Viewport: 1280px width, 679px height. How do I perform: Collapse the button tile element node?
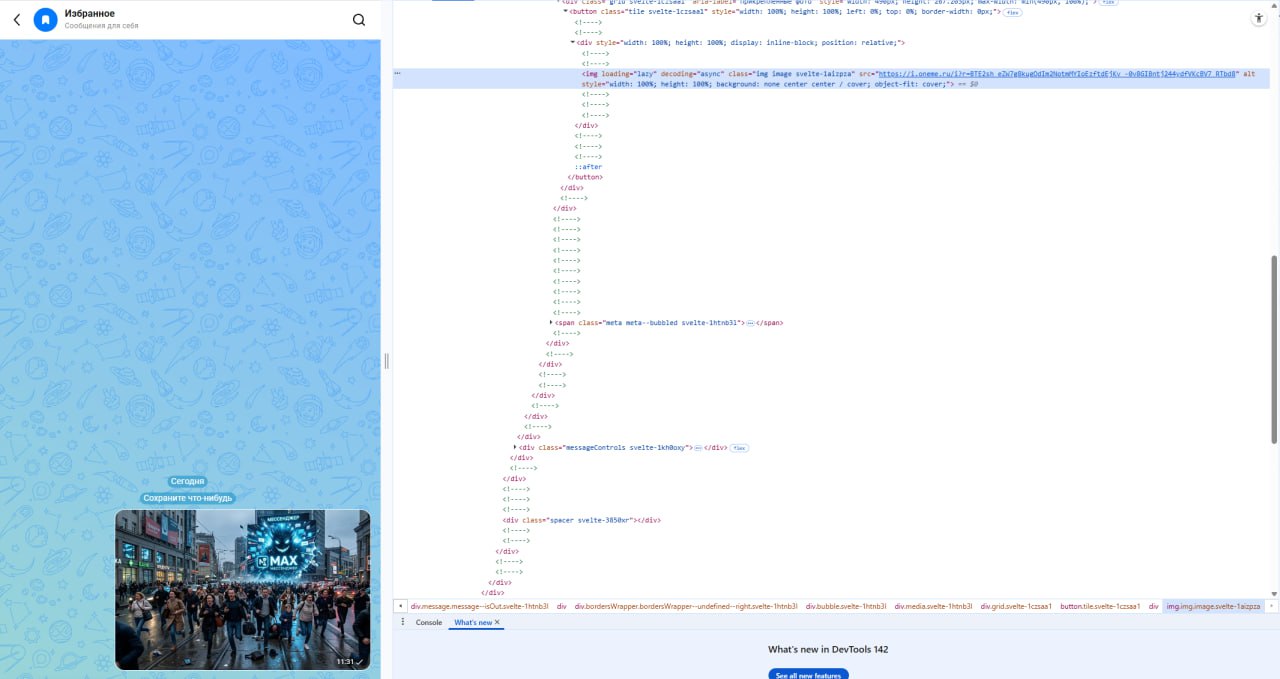coord(565,12)
